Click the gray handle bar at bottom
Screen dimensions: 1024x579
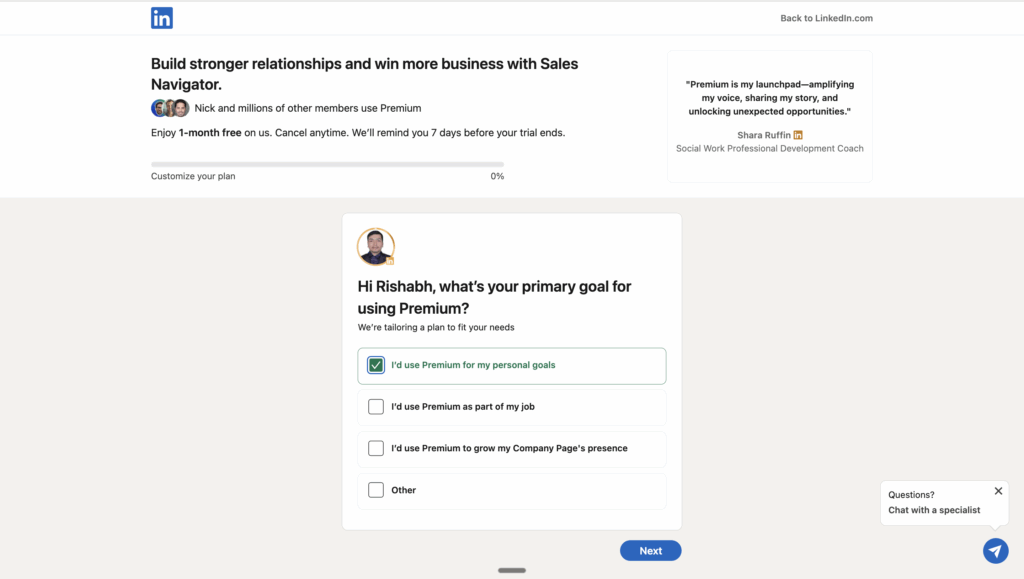[512, 570]
